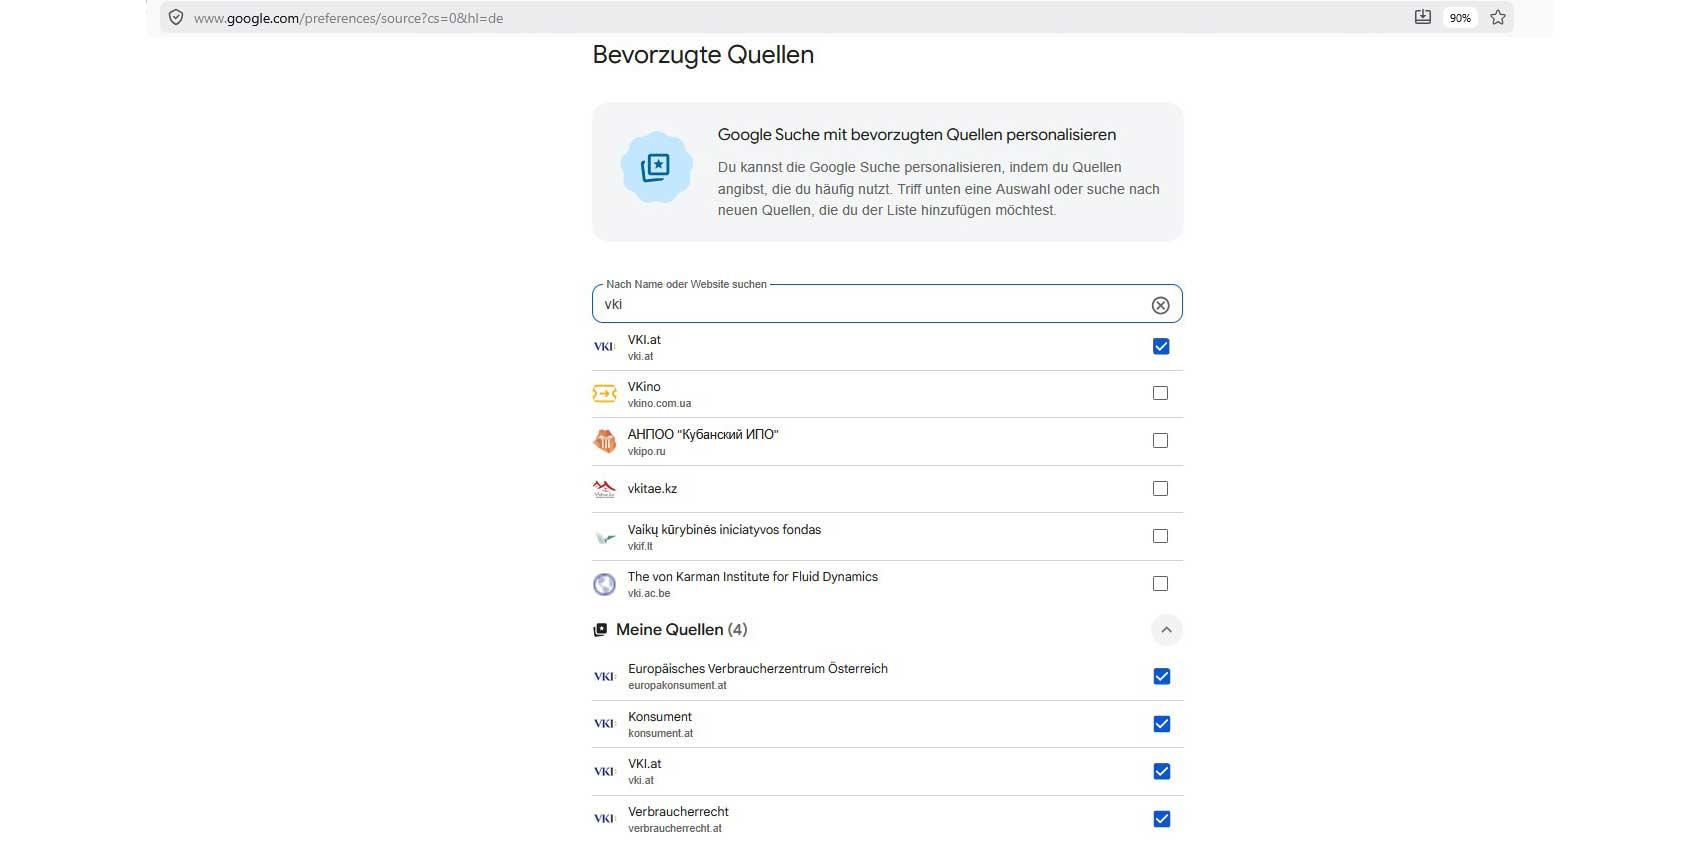This screenshot has height=848, width=1700.
Task: Click the VKino ticket icon
Action: coord(604,394)
